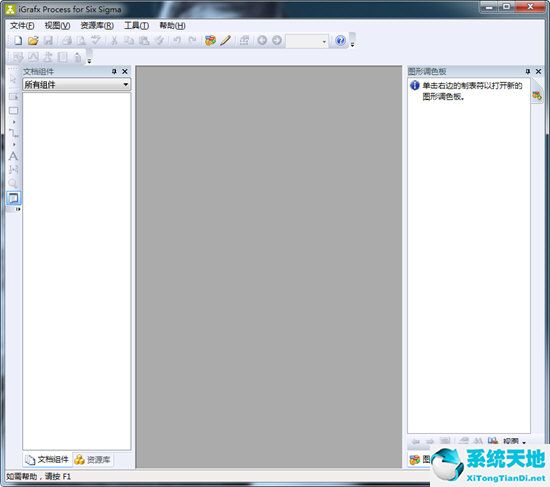Image resolution: width=550 pixels, height=487 pixels.
Task: Click the shape palette icon in toolbar
Action: pos(210,40)
